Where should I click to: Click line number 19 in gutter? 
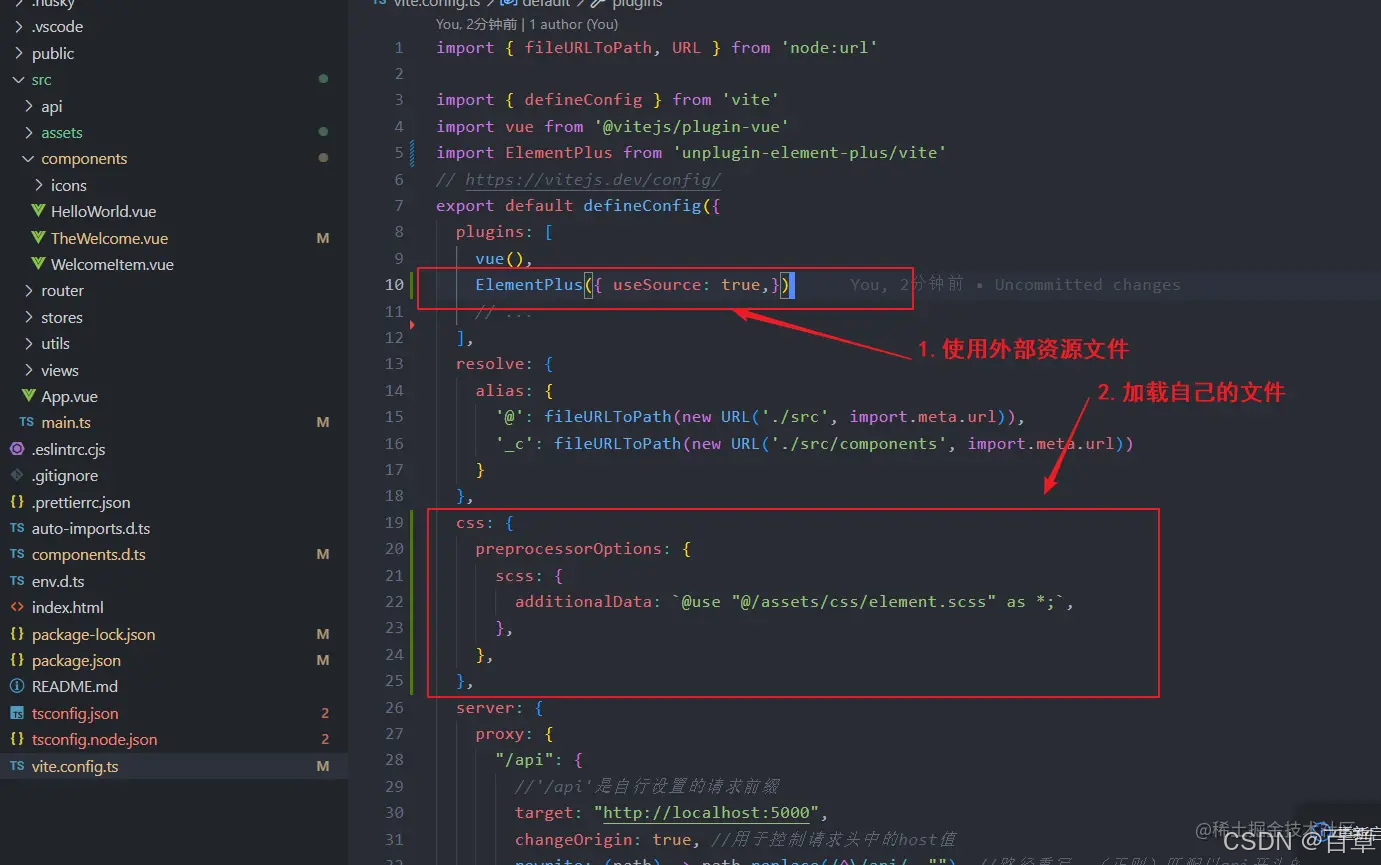coord(394,522)
